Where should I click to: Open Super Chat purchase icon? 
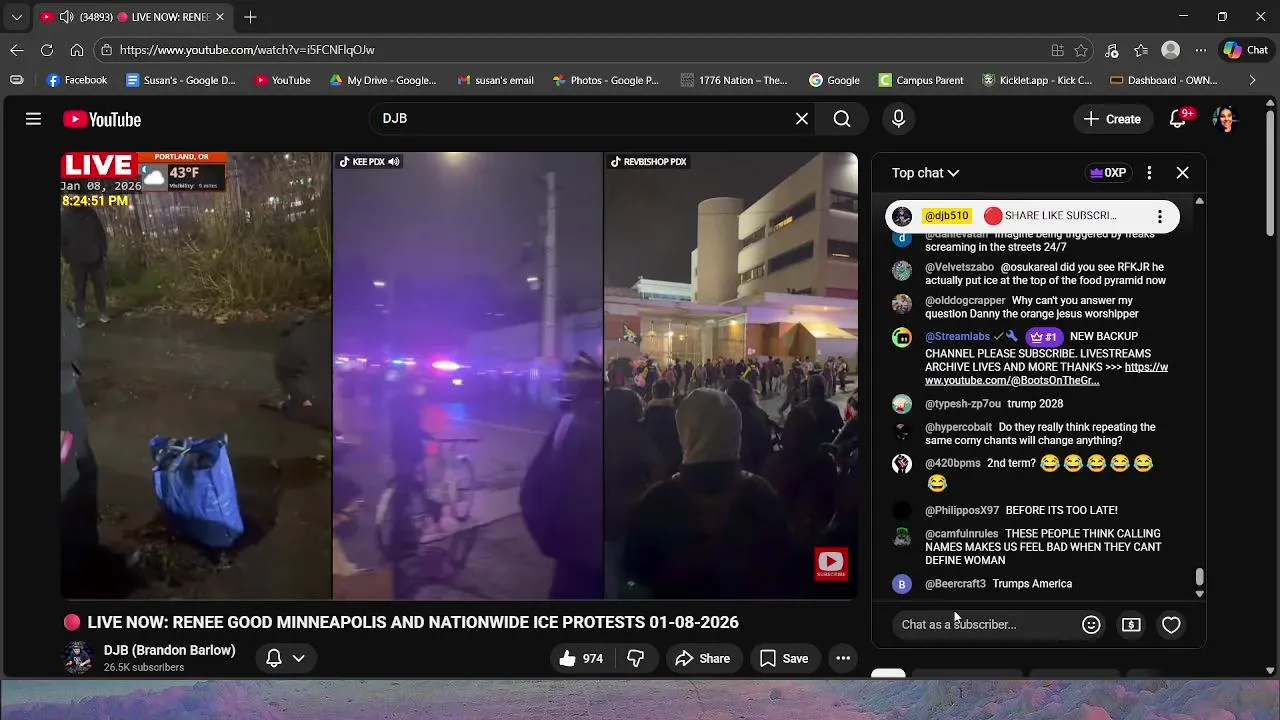point(1131,625)
